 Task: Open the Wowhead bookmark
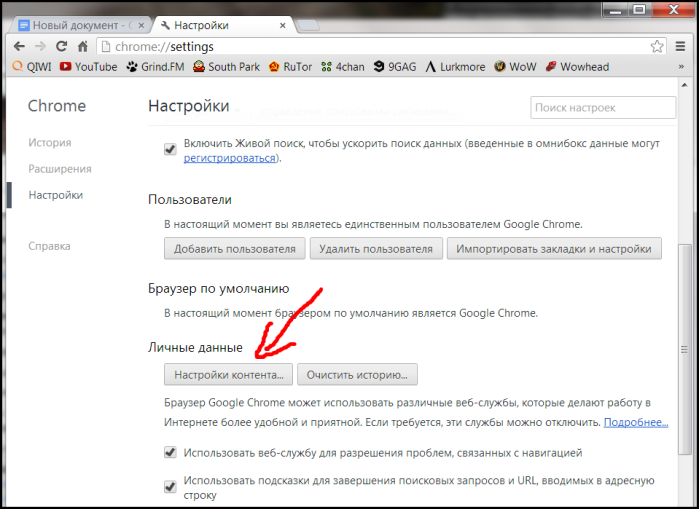point(577,67)
